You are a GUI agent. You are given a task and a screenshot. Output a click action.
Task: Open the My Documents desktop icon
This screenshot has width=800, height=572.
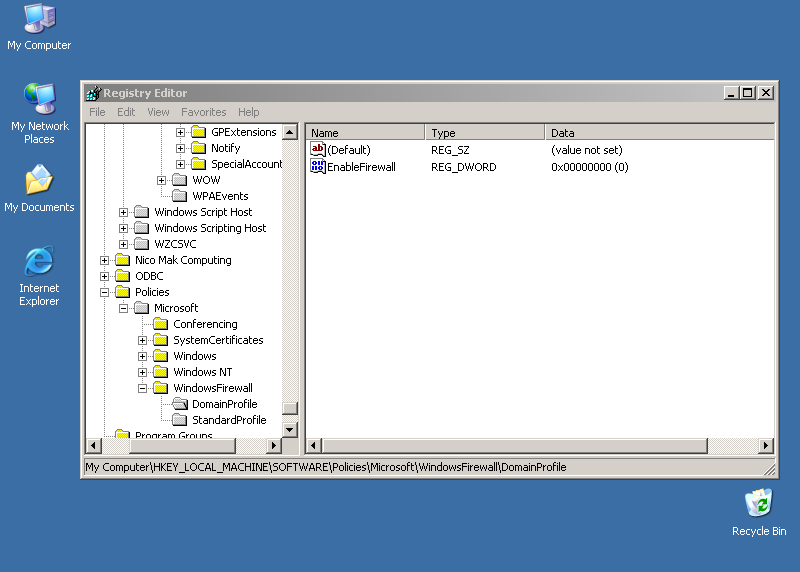(x=39, y=188)
